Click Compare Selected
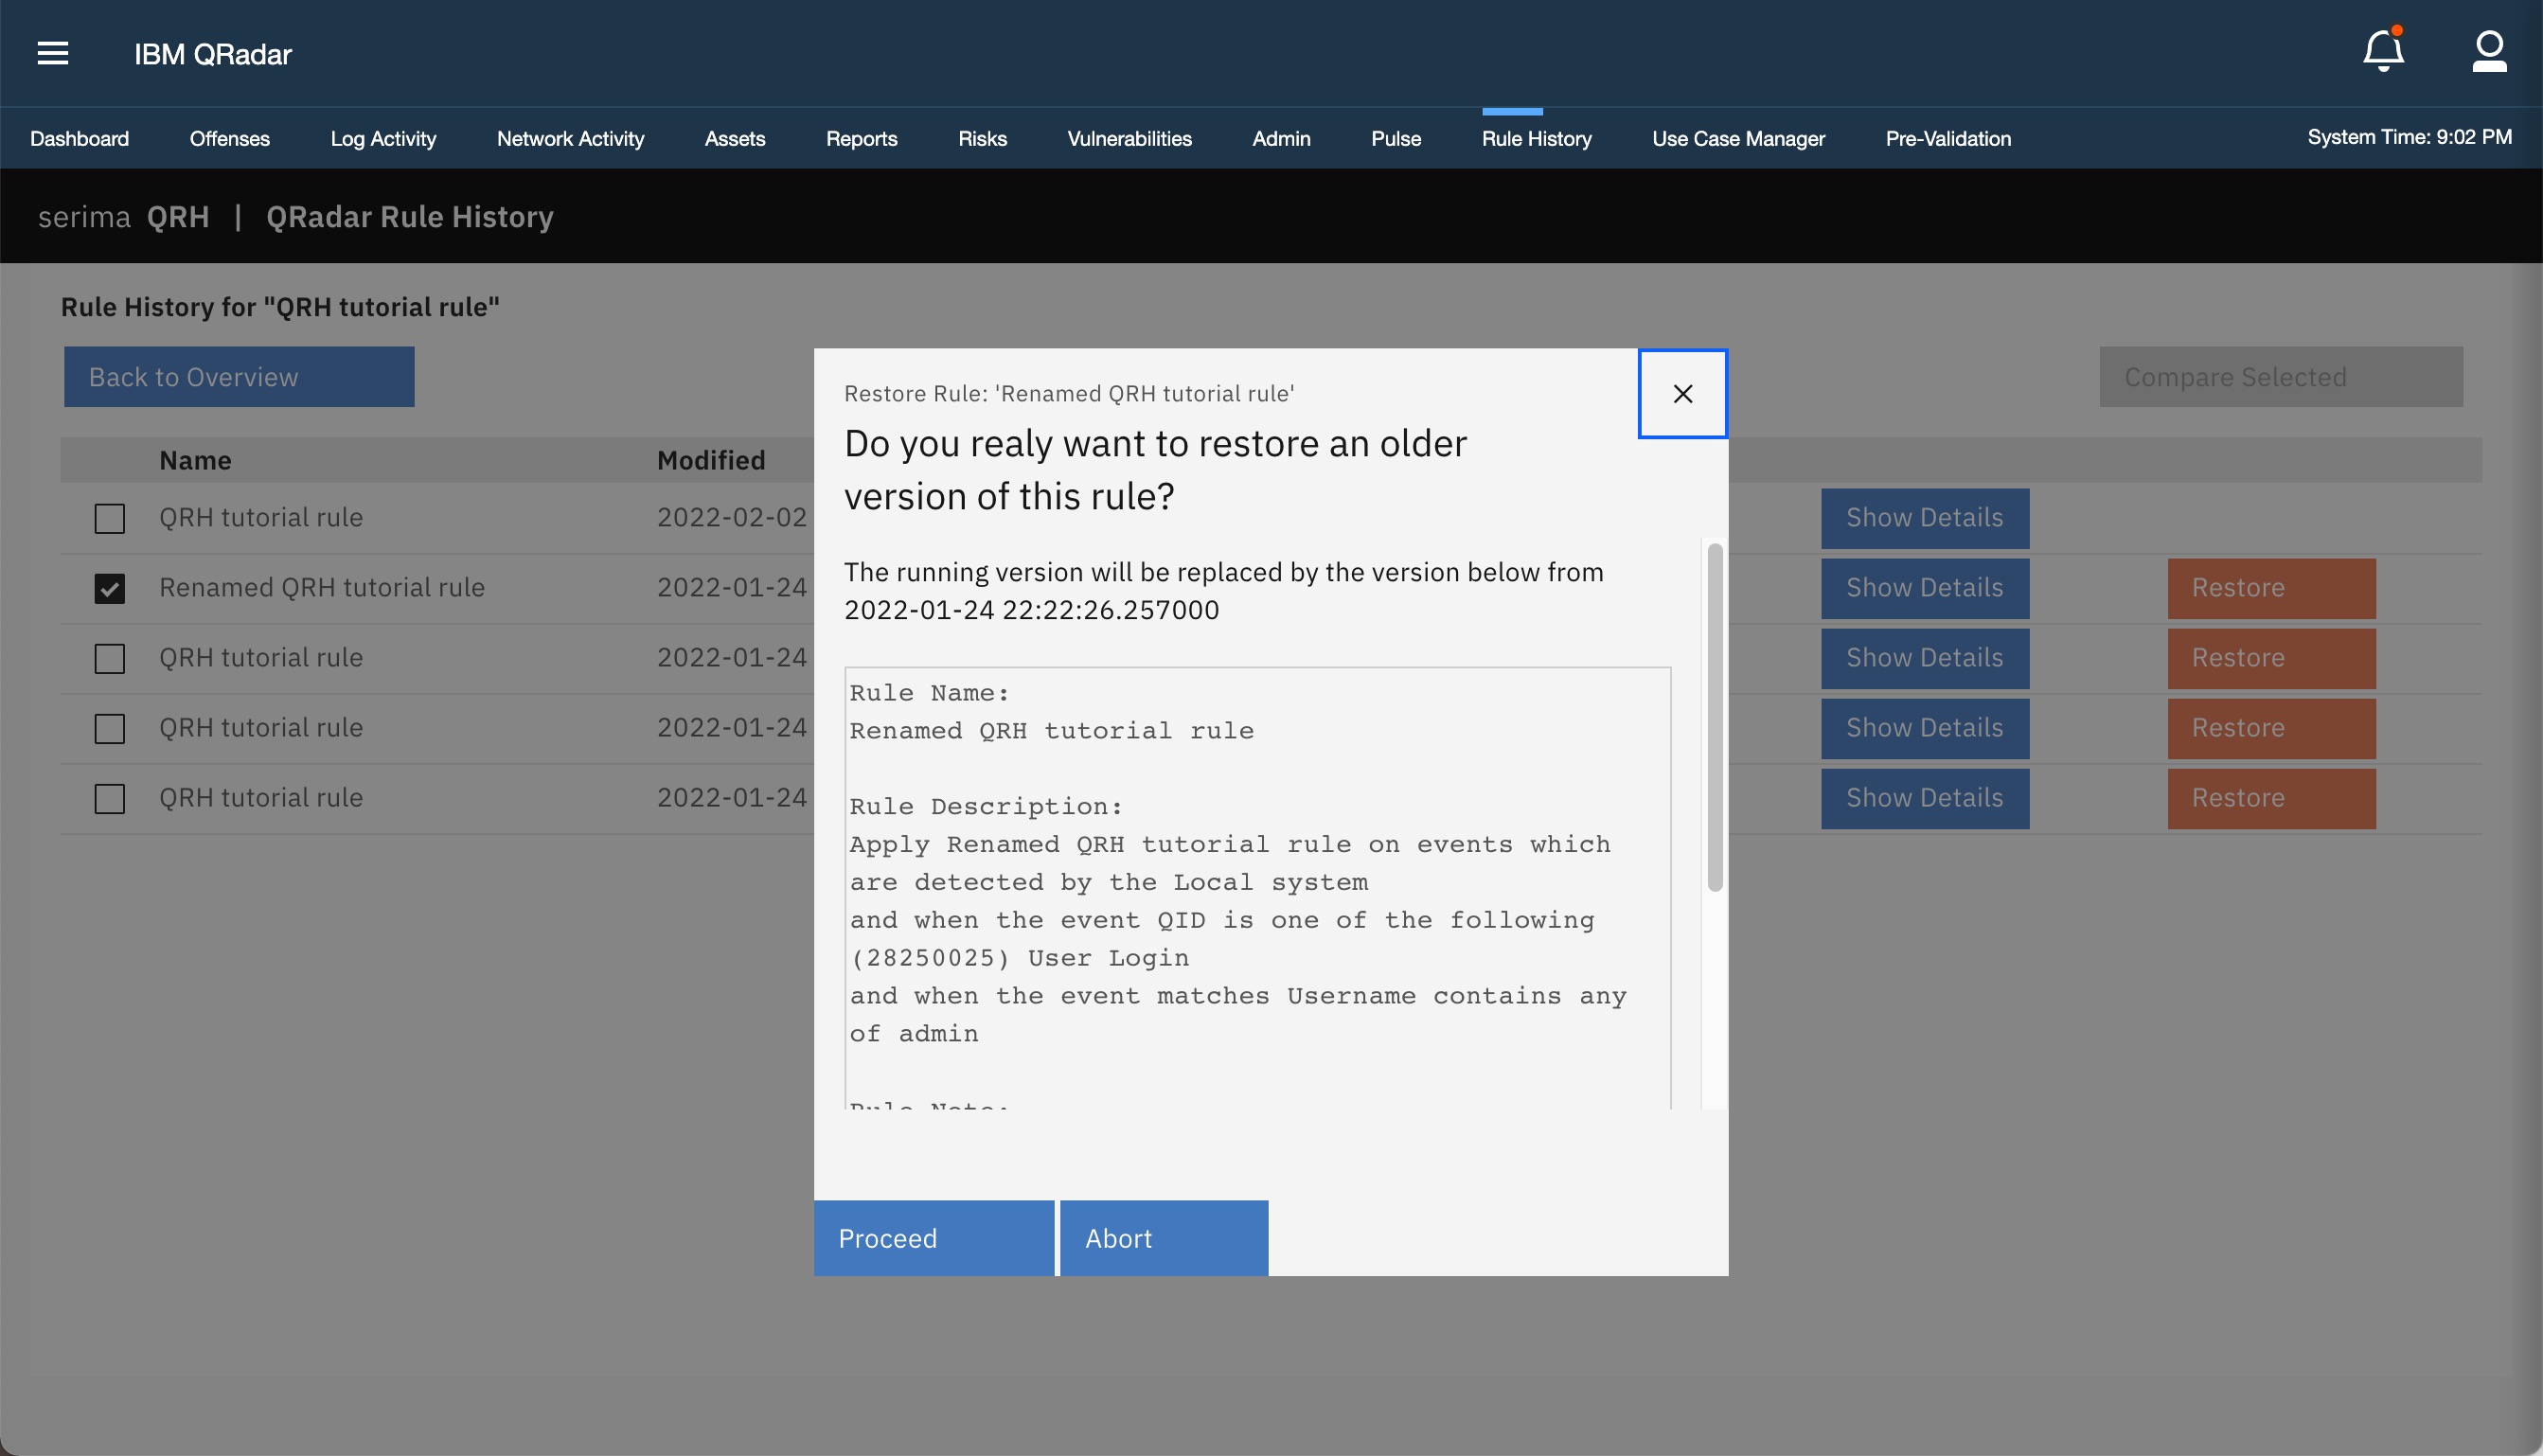Viewport: 2543px width, 1456px height. pyautogui.click(x=2280, y=377)
